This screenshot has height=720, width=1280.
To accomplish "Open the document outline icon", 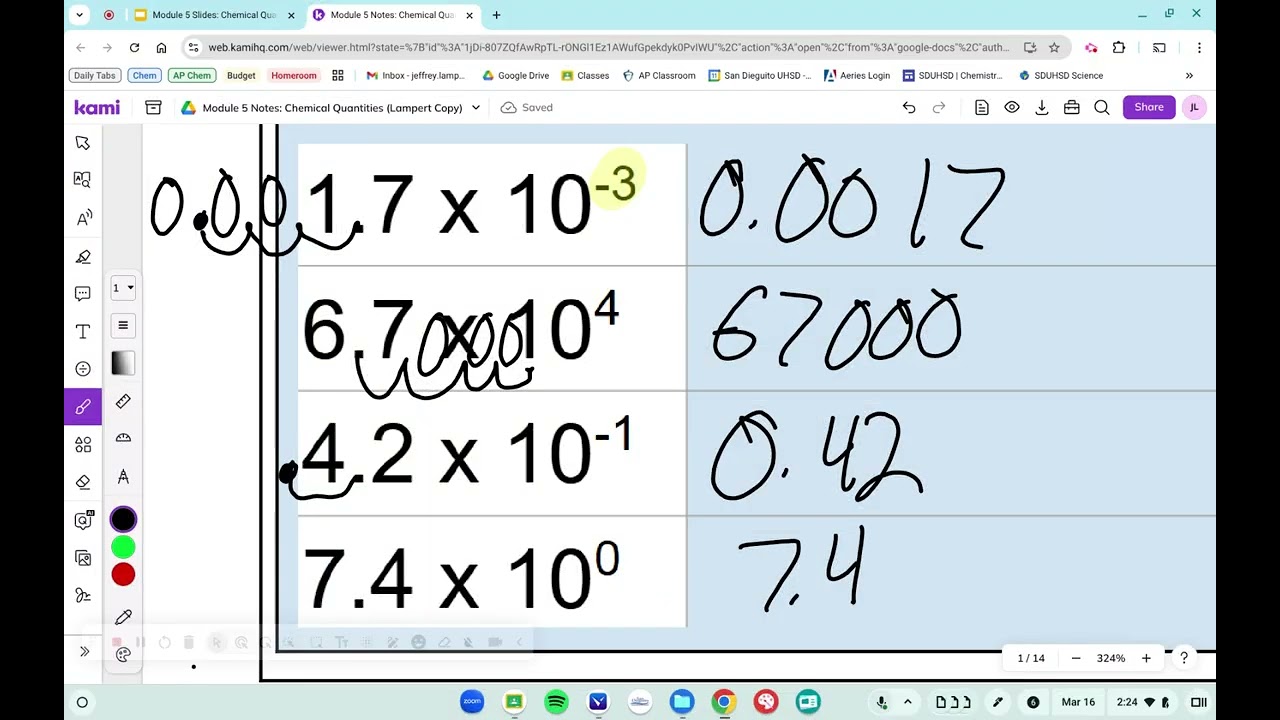I will pos(982,107).
